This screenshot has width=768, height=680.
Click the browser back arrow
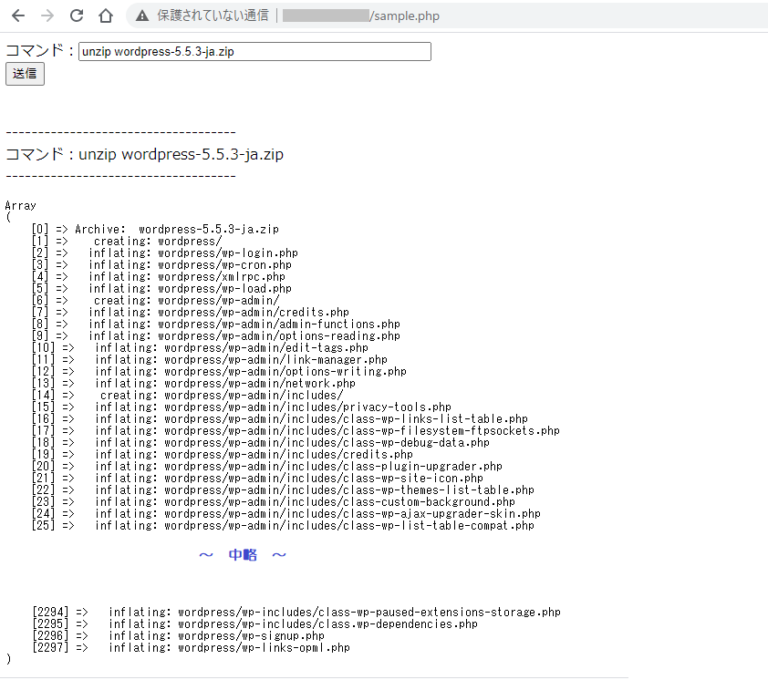point(18,16)
